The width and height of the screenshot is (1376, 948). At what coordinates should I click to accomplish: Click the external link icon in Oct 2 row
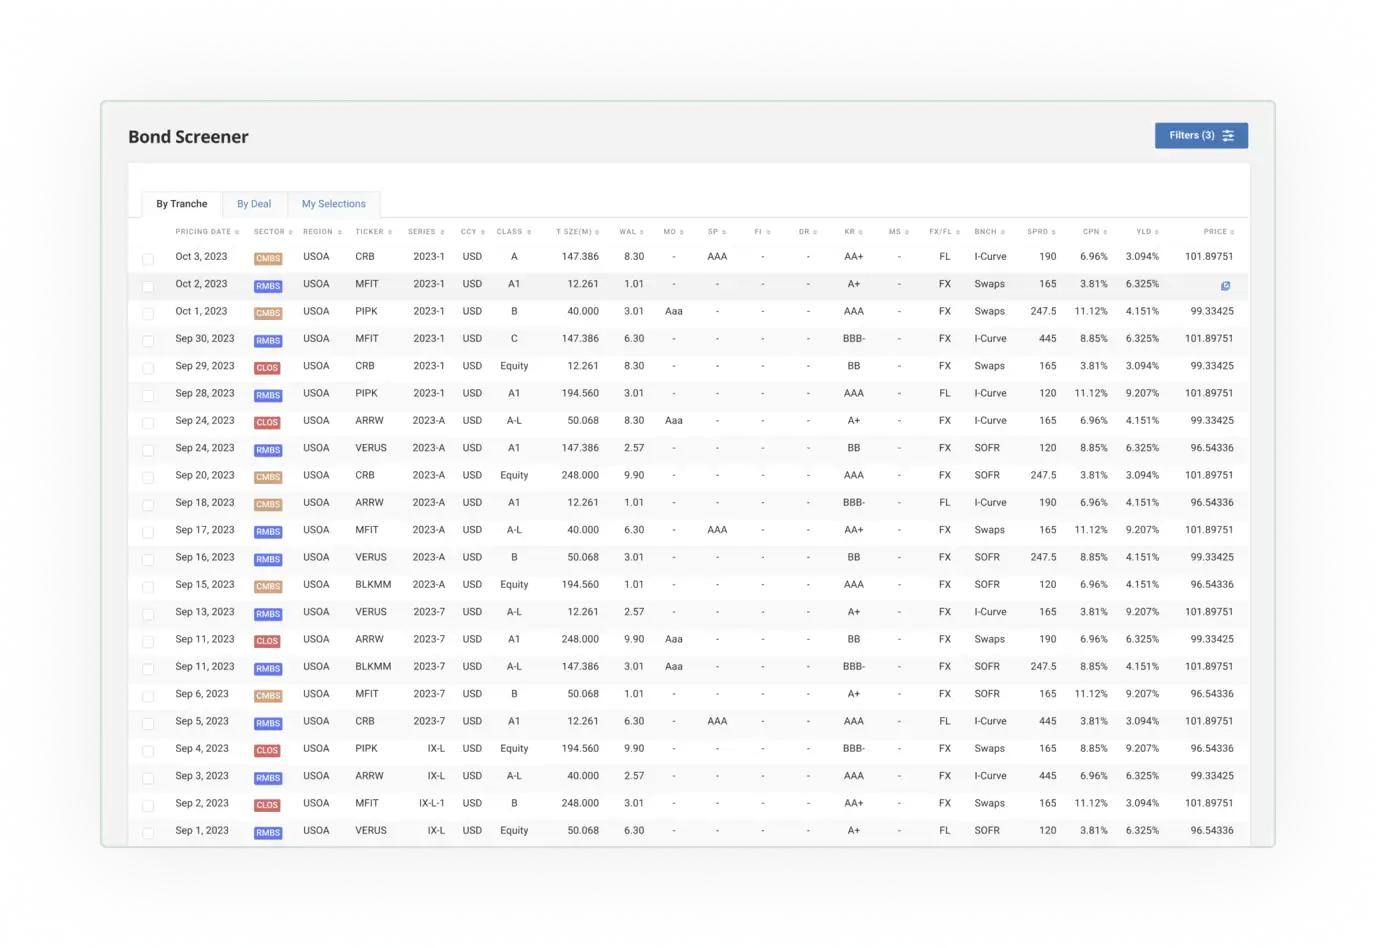(x=1225, y=286)
